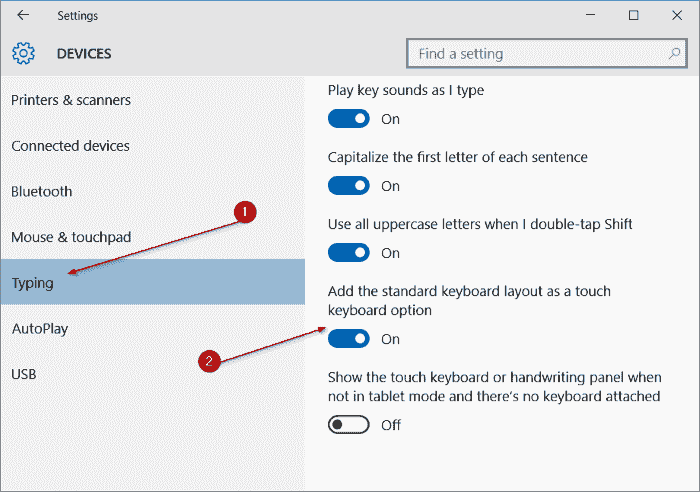The image size is (700, 492).
Task: Type in the Find a setting box
Action: tap(535, 53)
